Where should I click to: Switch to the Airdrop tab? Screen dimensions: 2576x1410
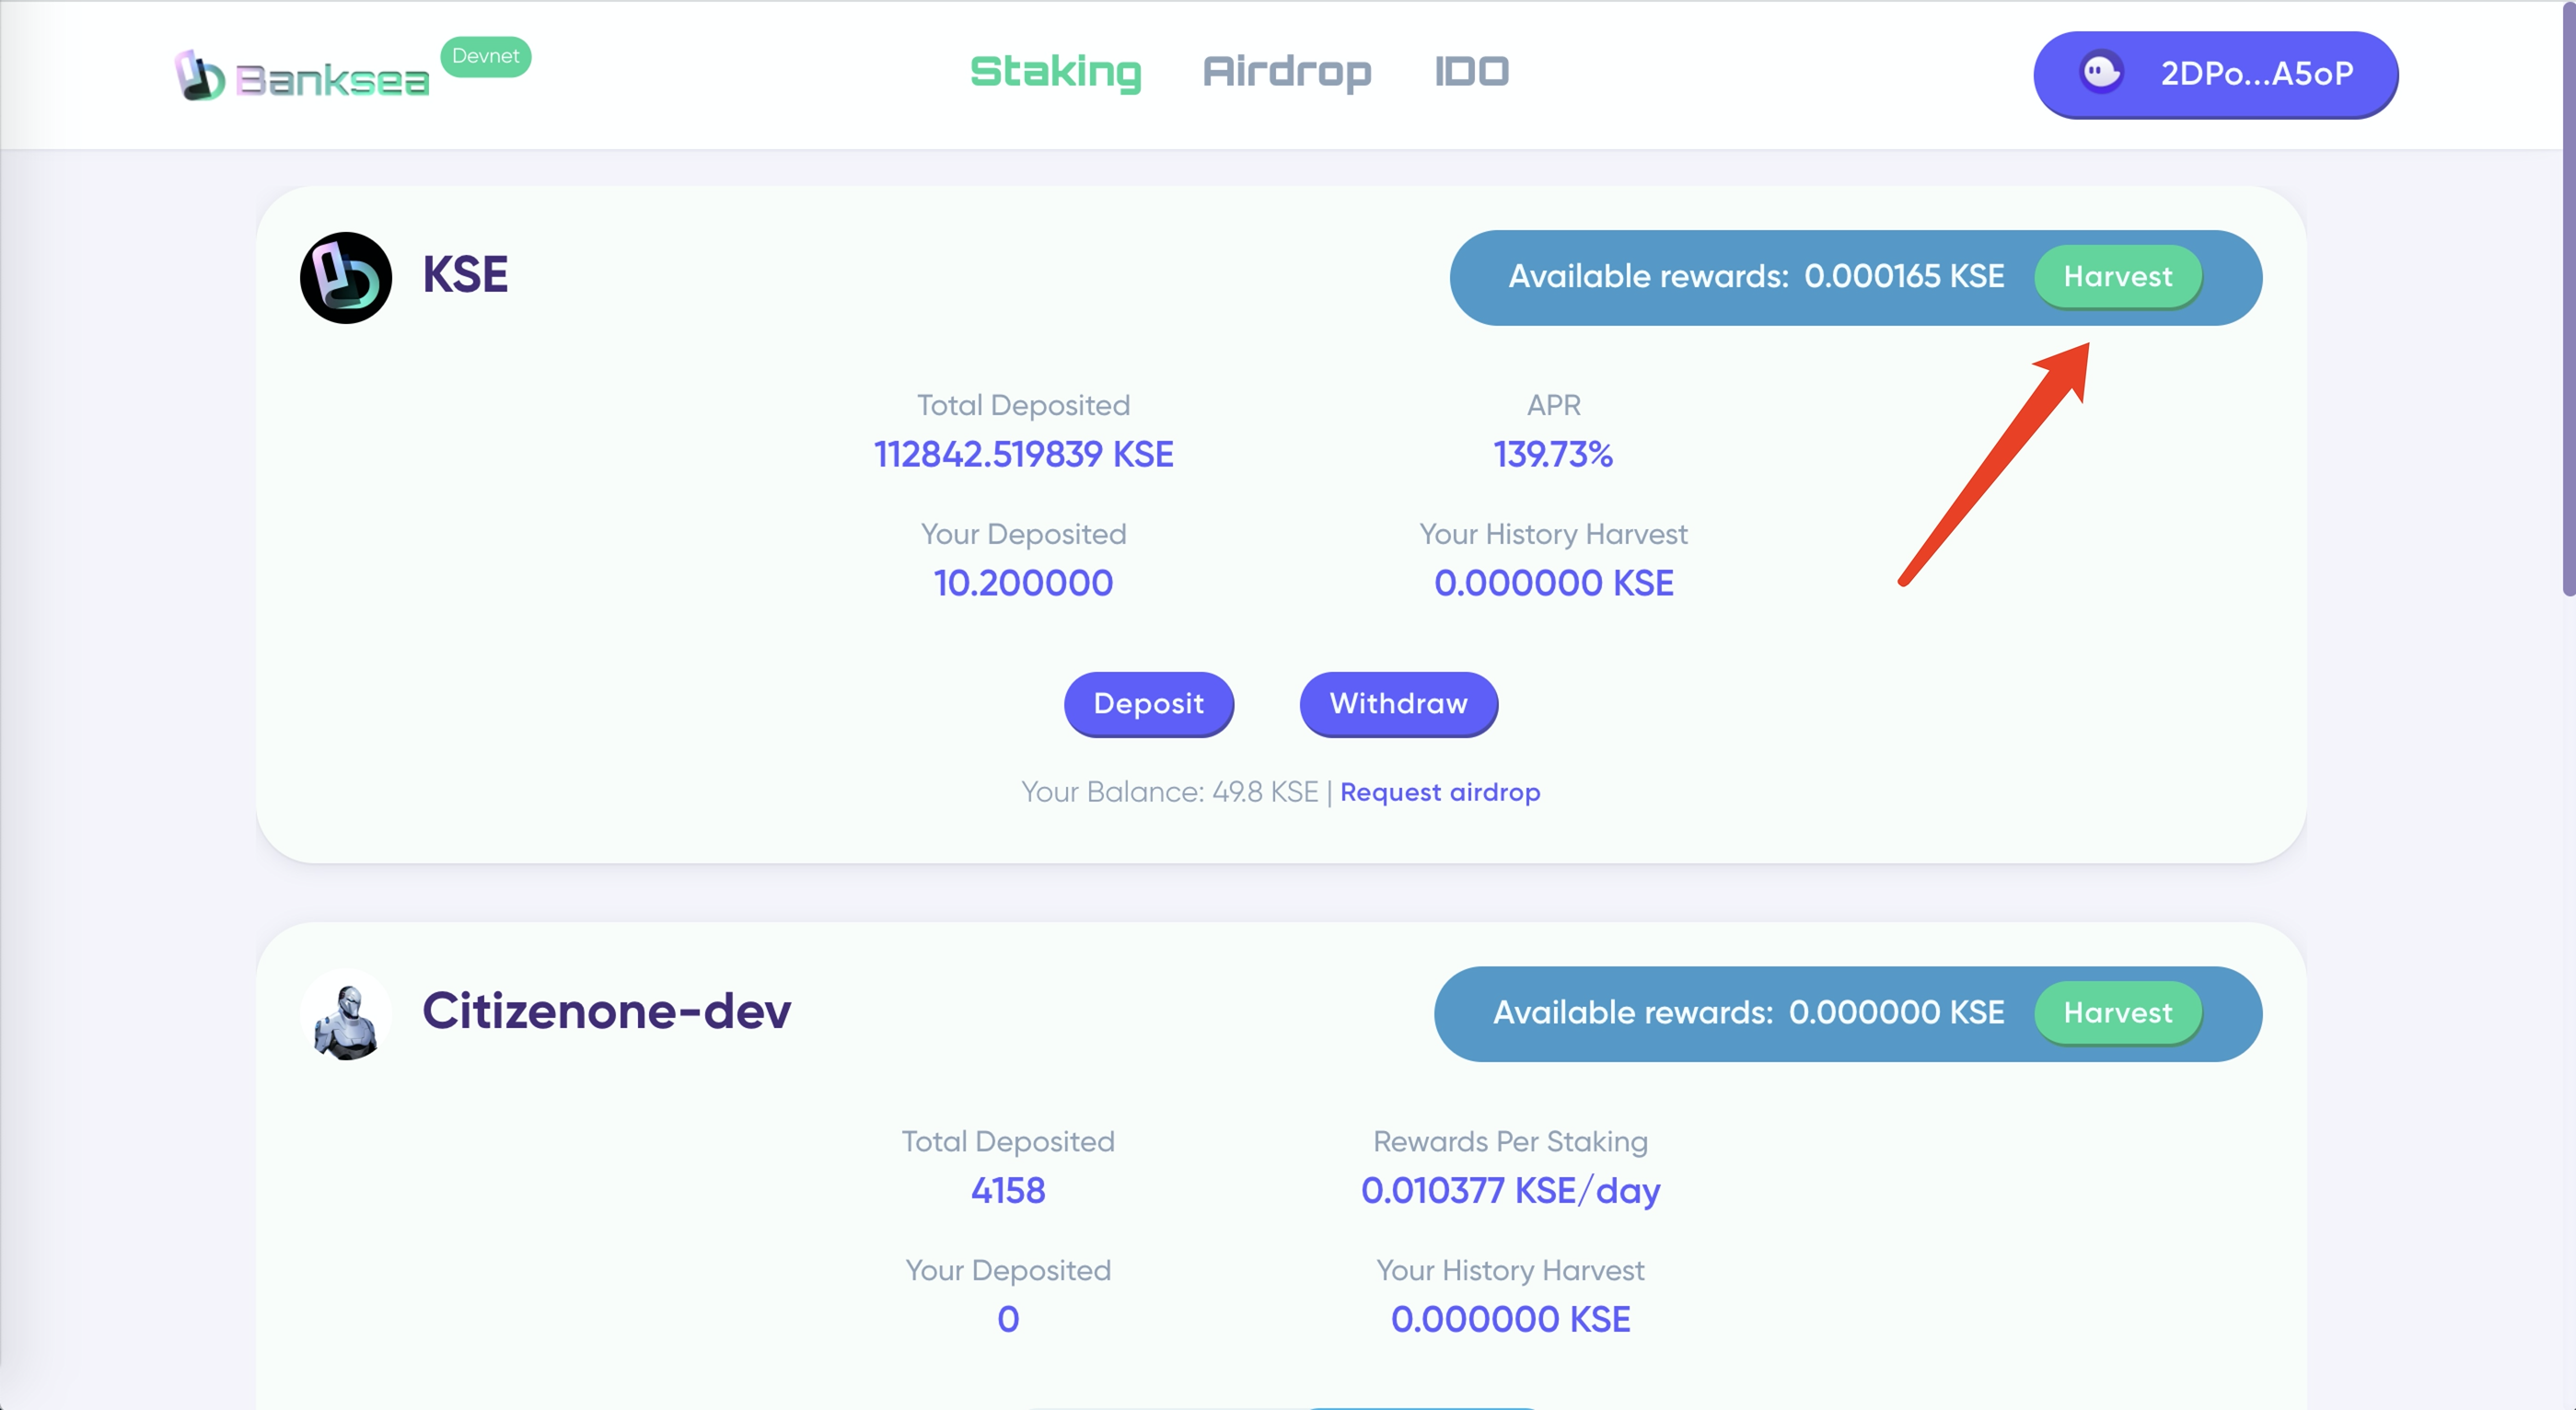pos(1287,72)
